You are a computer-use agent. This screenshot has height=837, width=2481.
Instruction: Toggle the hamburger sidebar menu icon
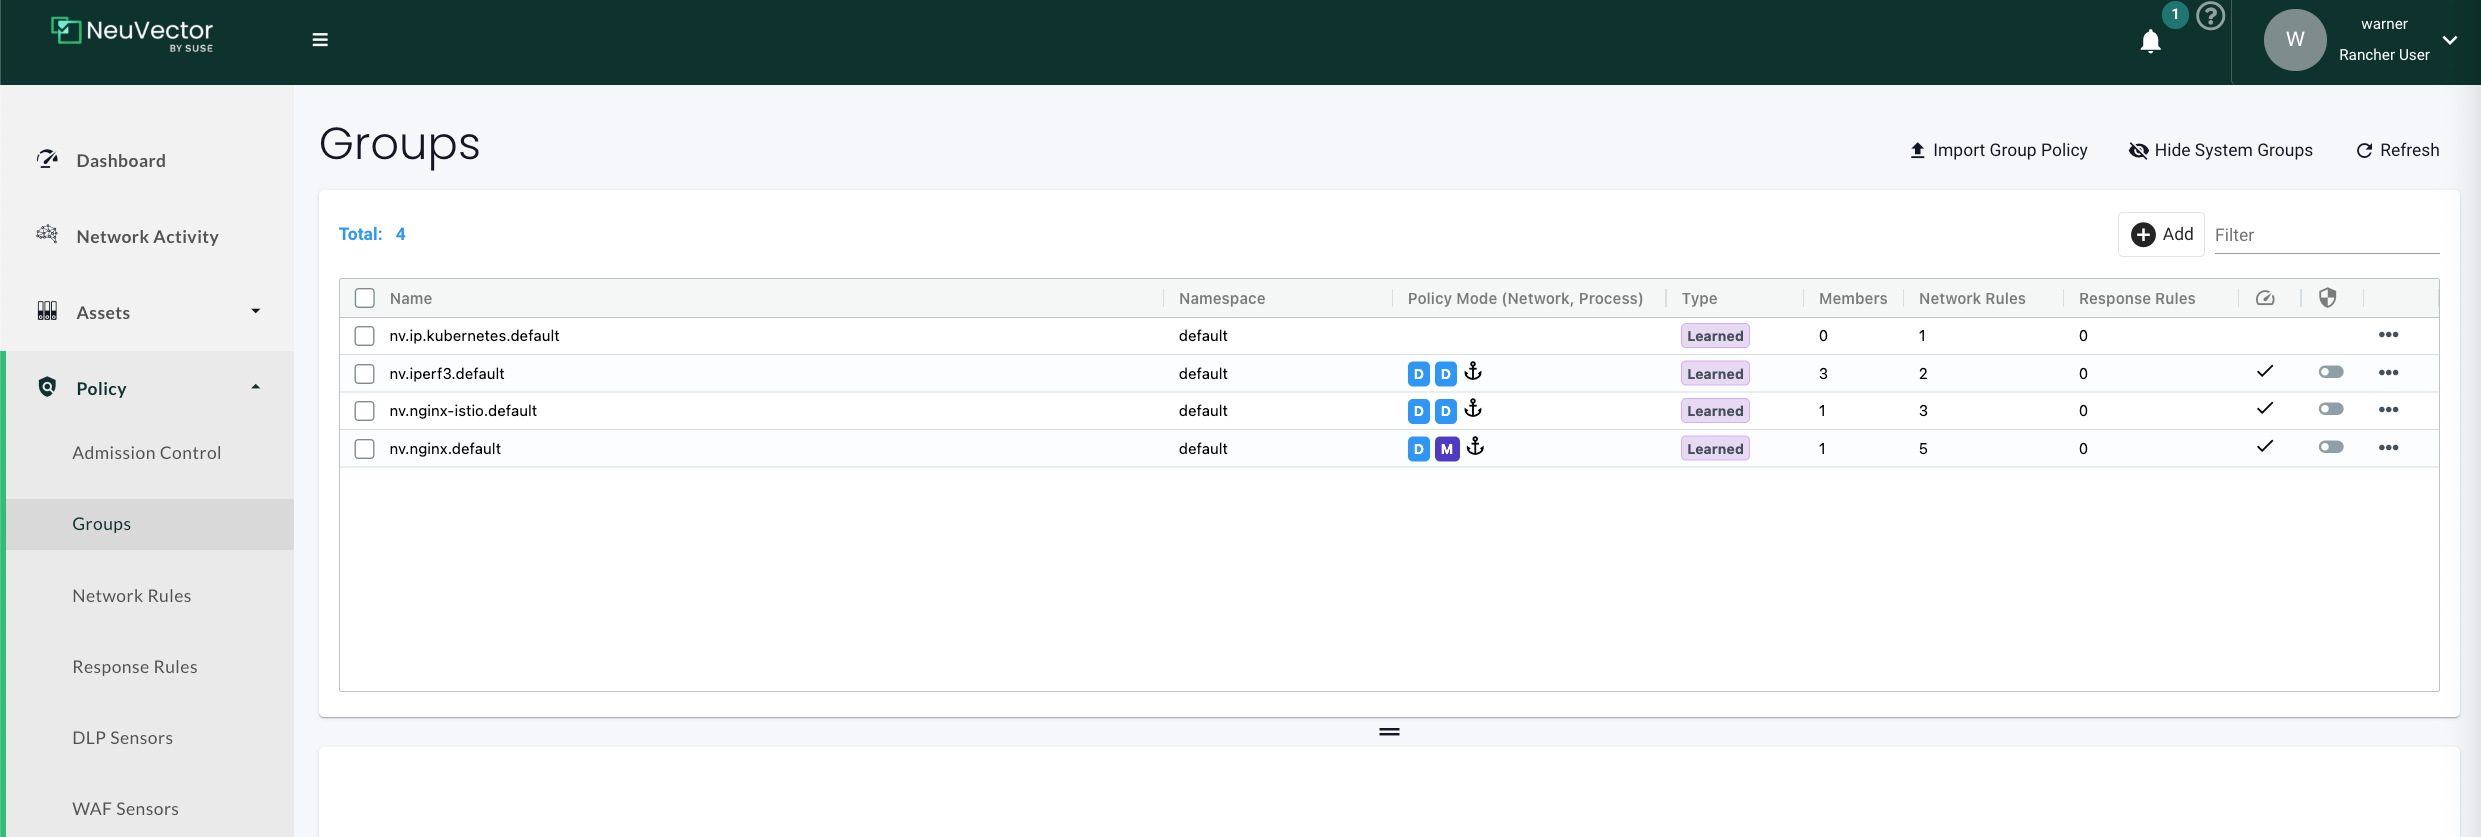320,40
